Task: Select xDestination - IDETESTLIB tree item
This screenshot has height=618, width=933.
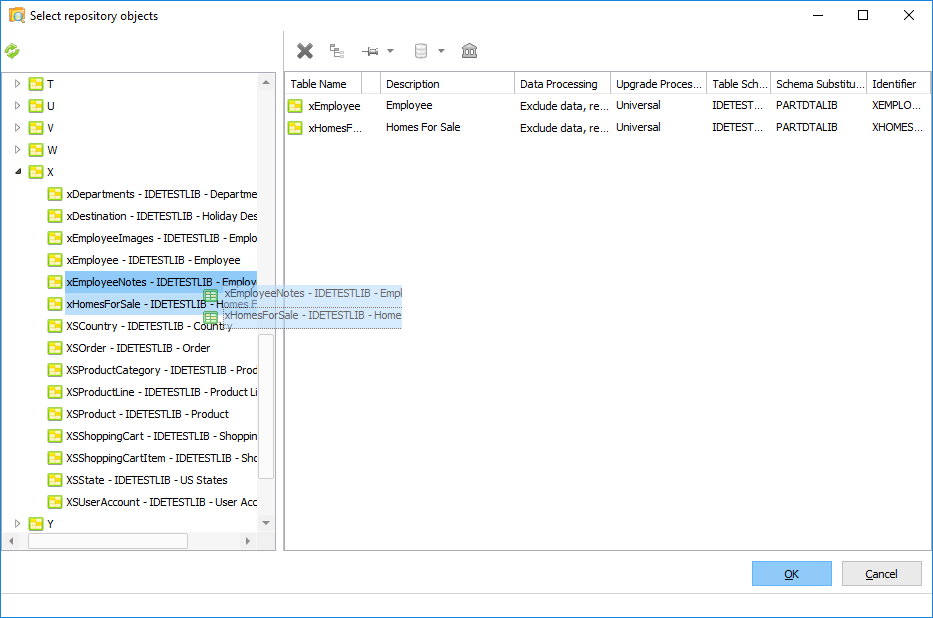Action: (x=161, y=216)
